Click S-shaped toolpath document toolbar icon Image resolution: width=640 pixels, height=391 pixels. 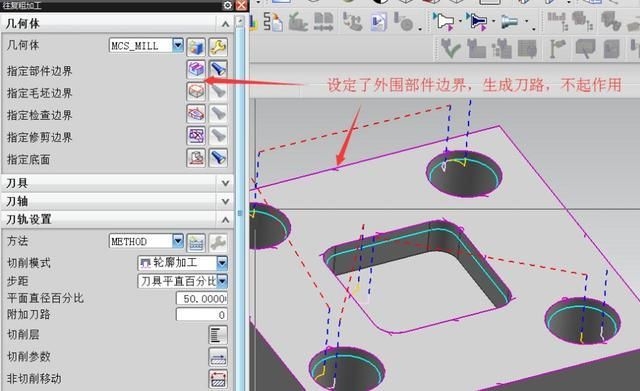pyautogui.click(x=273, y=21)
